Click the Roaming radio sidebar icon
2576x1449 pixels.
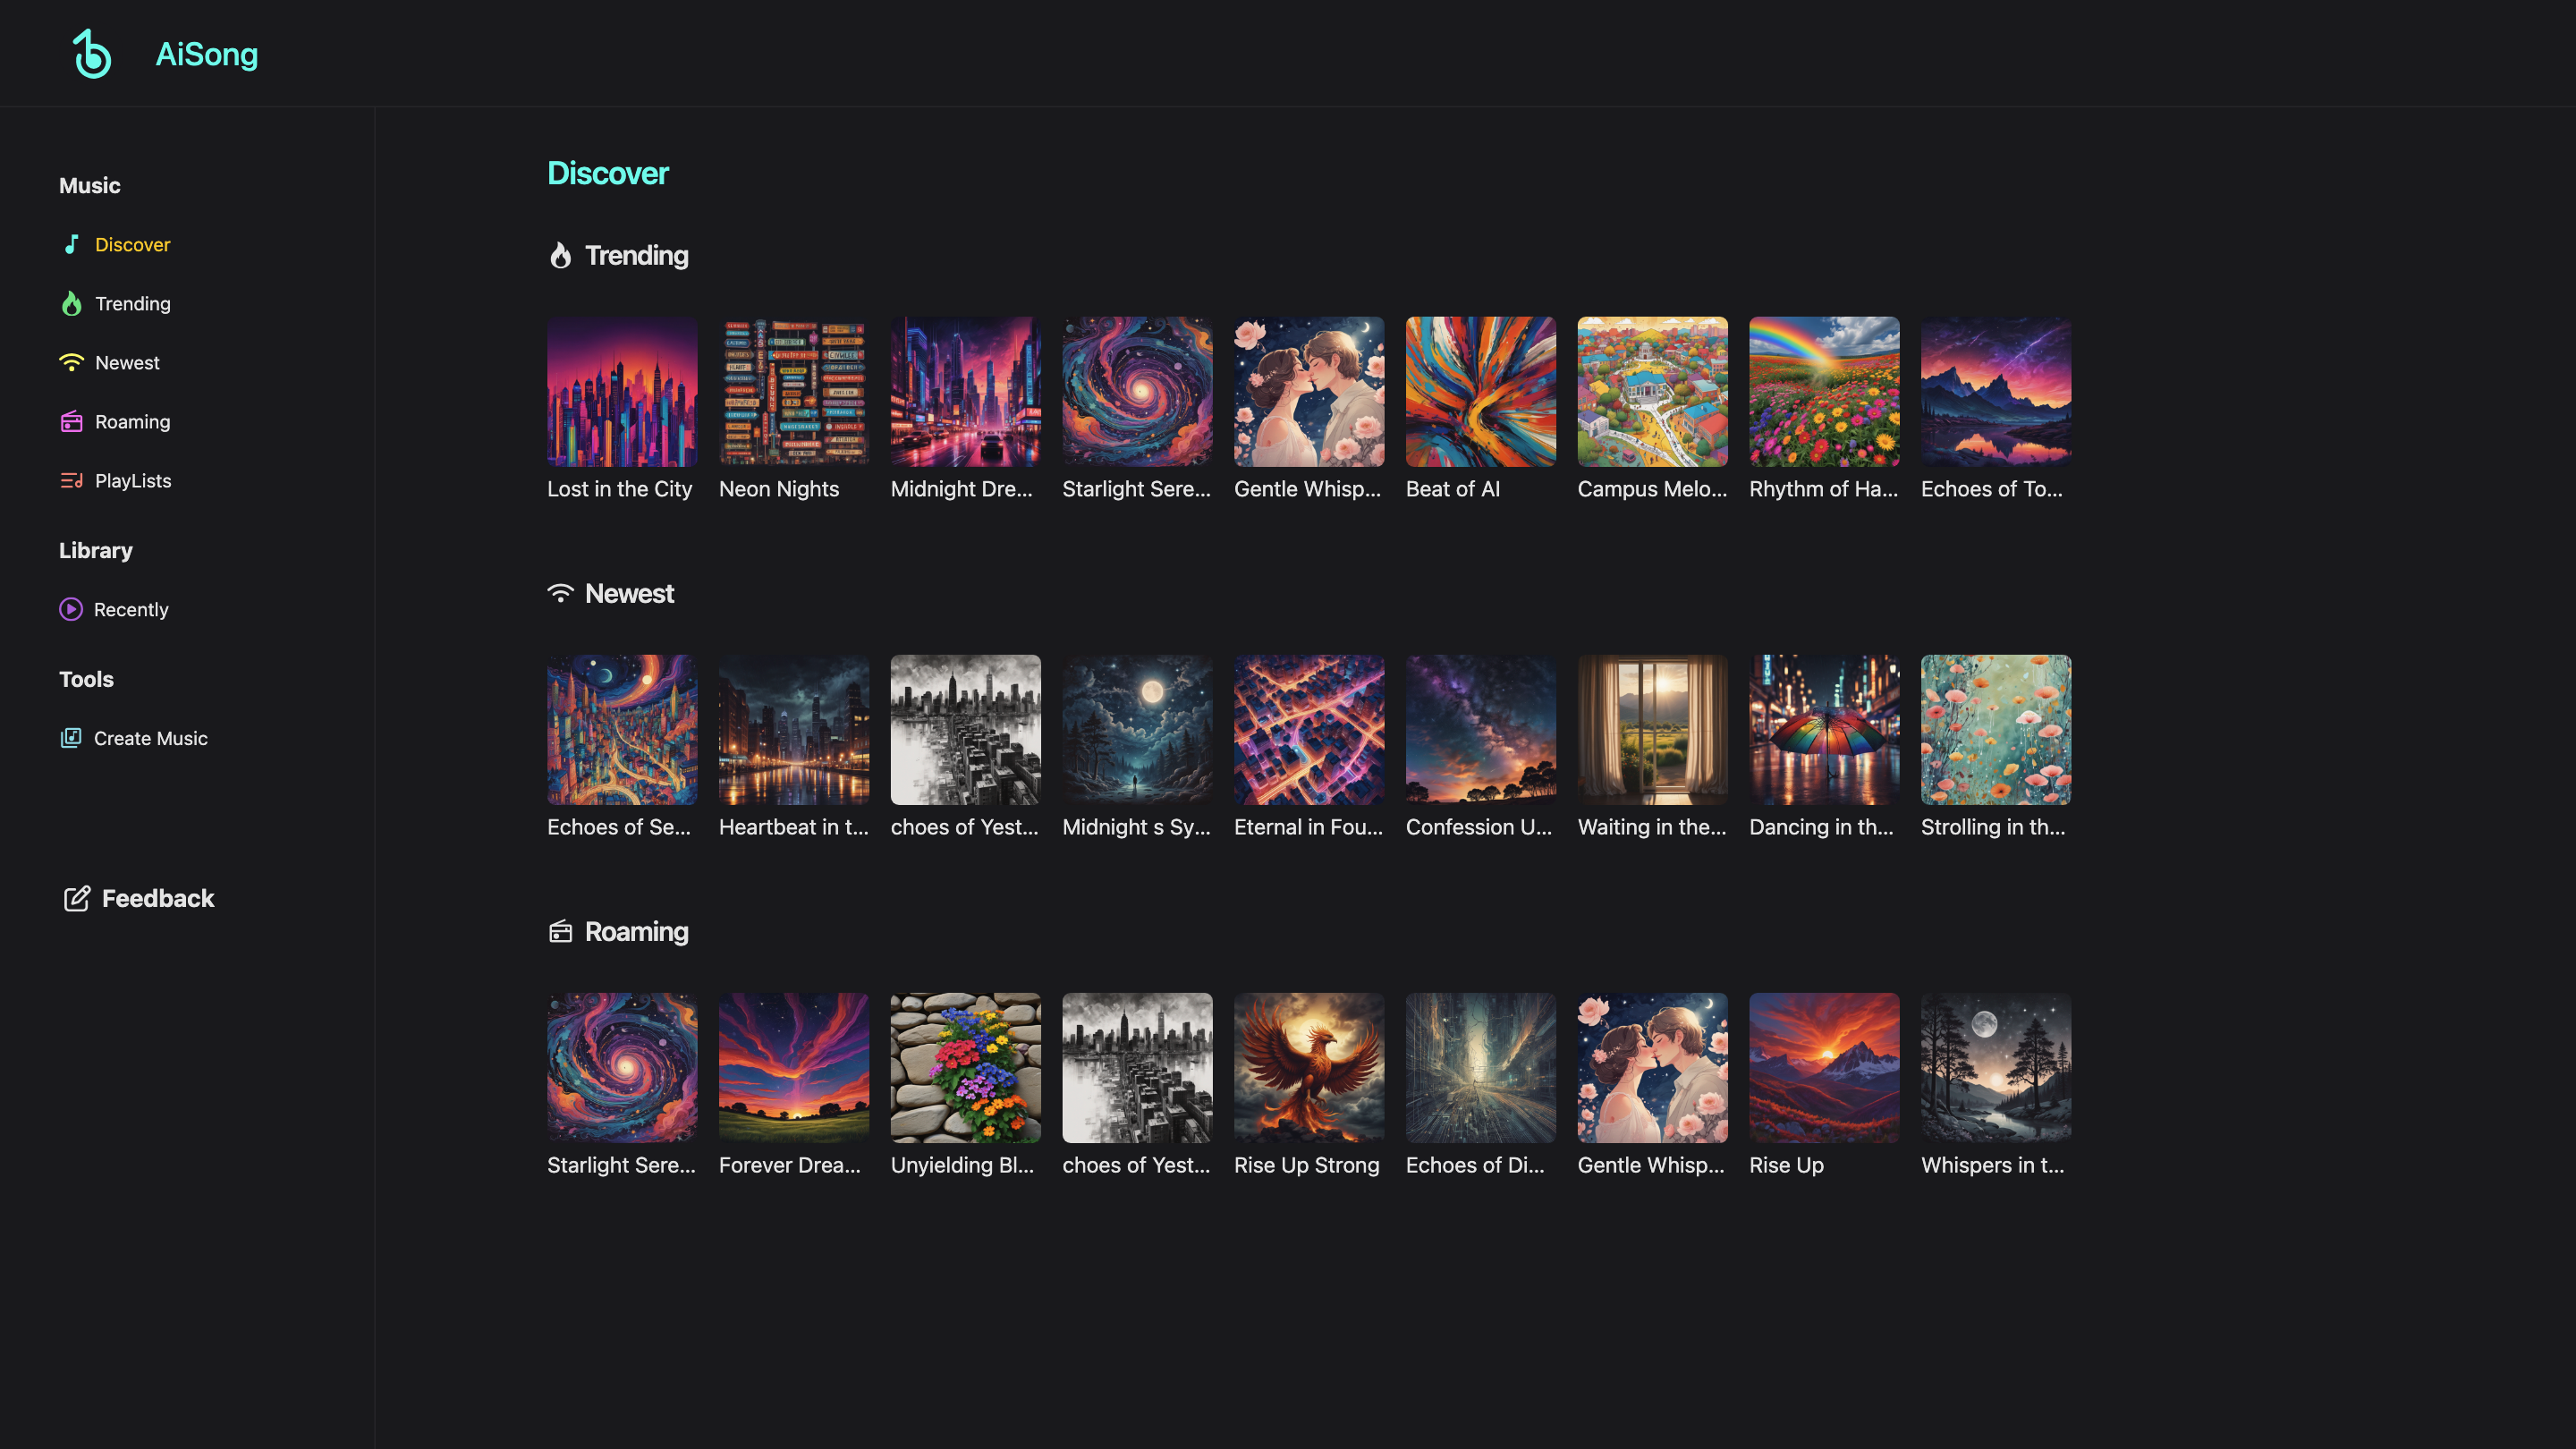71,421
